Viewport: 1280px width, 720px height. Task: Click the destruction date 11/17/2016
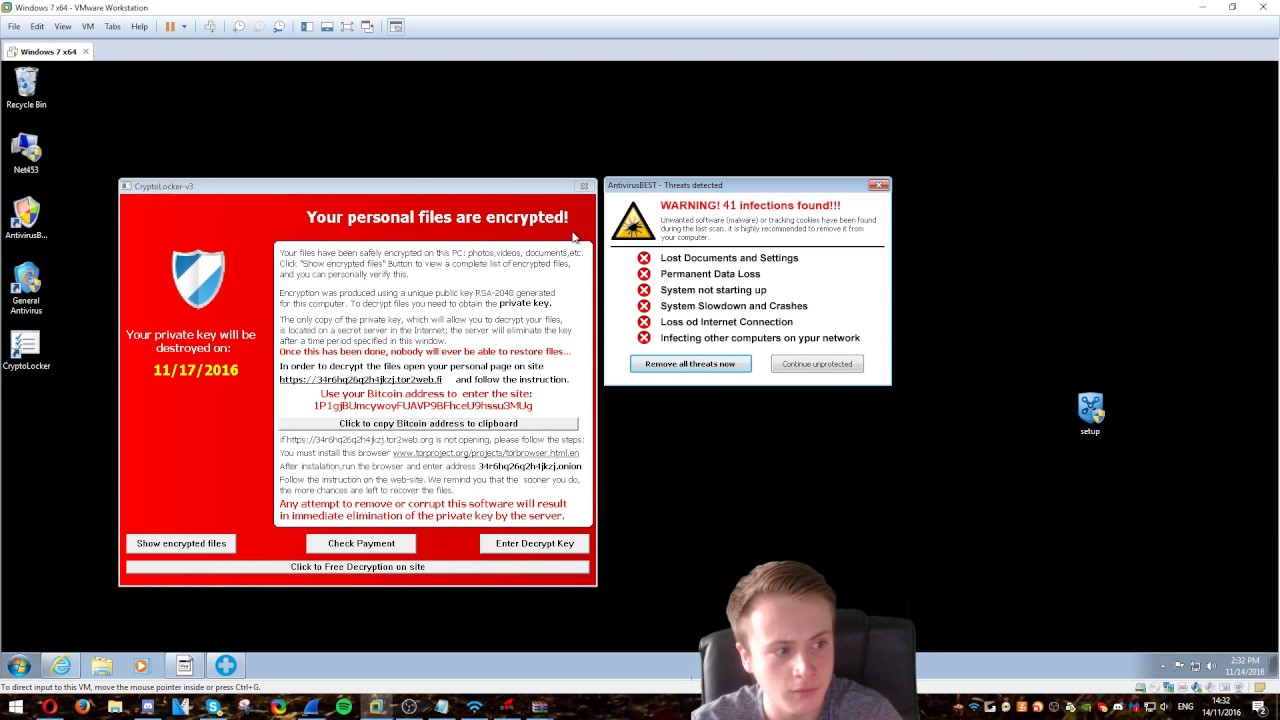(x=196, y=370)
